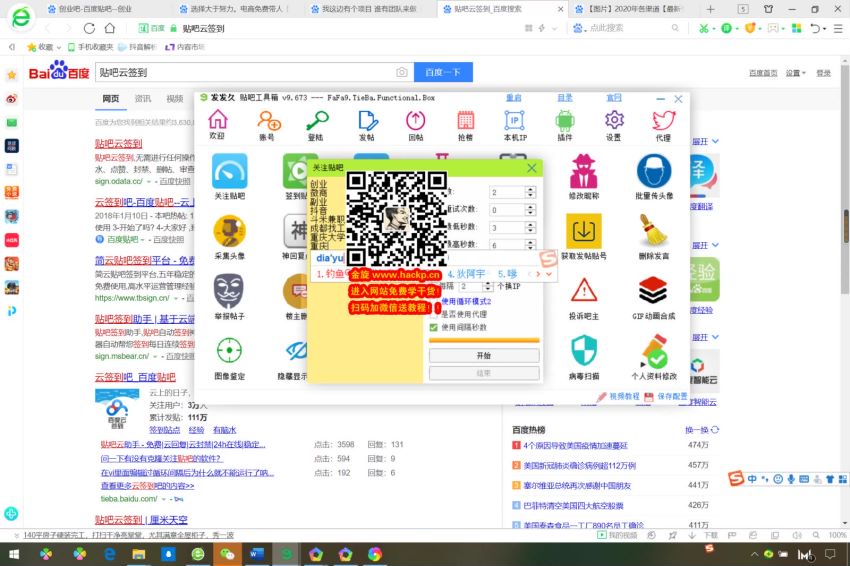
Task: Open the 代理 bird icon
Action: pyautogui.click(x=664, y=125)
